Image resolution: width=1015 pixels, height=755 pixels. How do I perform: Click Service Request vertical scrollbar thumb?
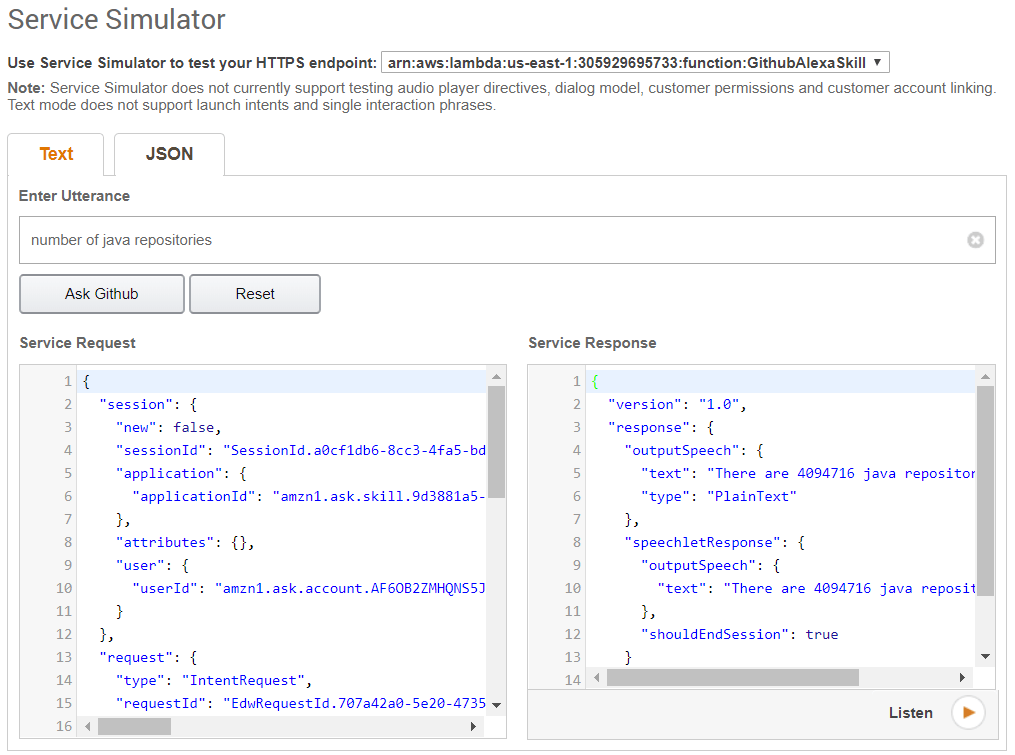click(x=496, y=442)
